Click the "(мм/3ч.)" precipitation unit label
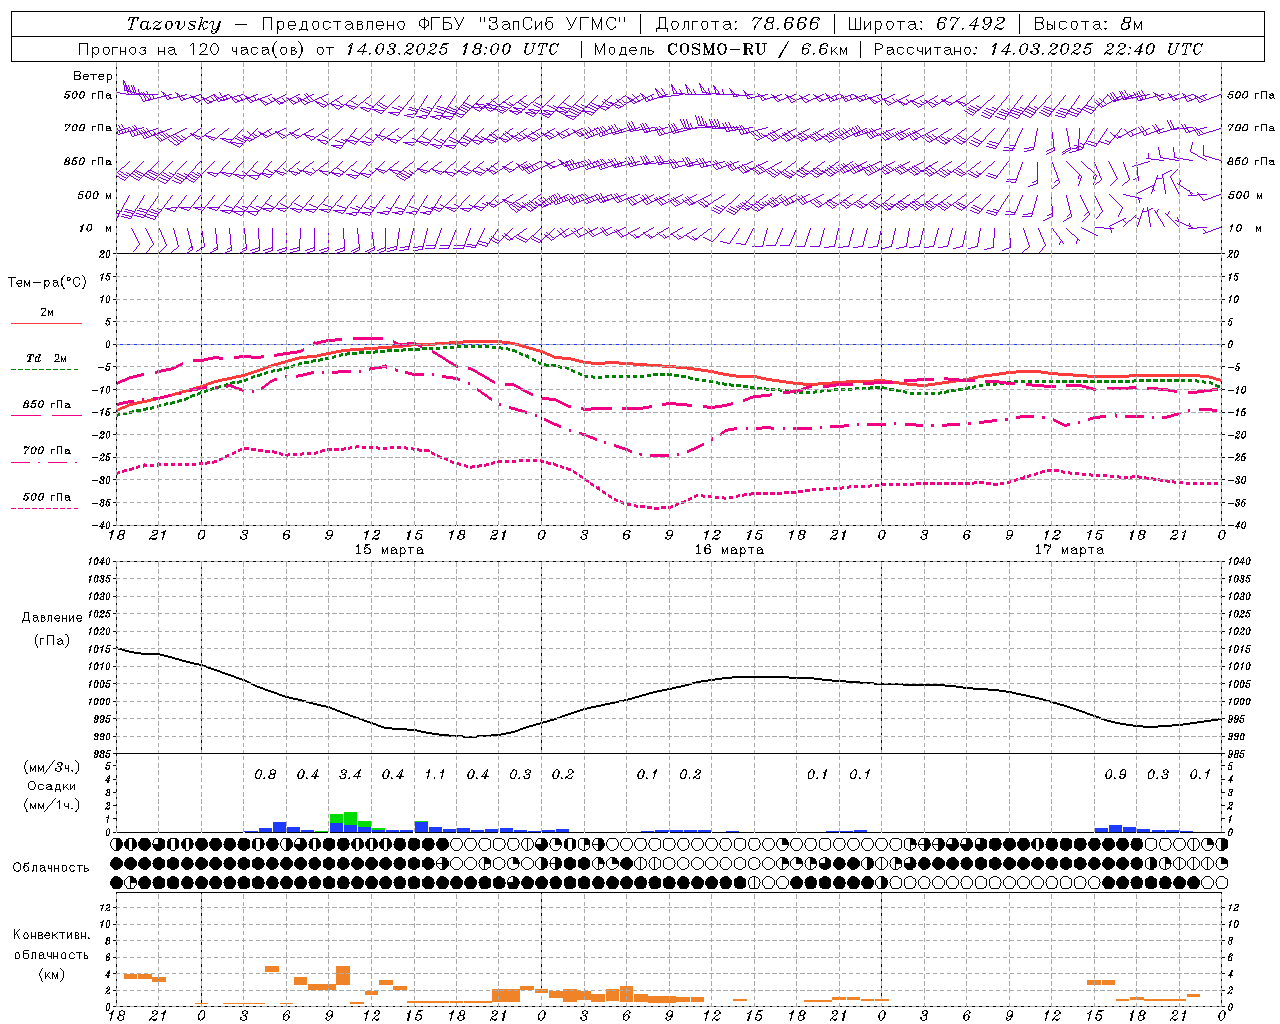Image resolution: width=1280 pixels, height=1024 pixels. click(x=52, y=767)
